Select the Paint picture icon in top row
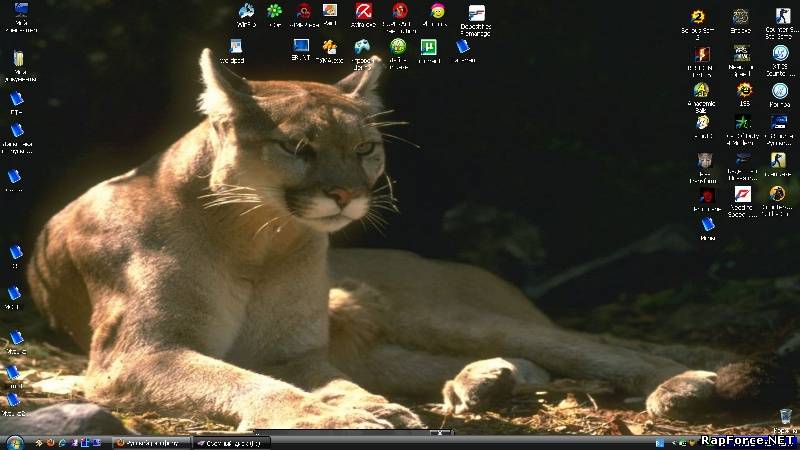Screen dimensions: 800x450 click(330, 10)
